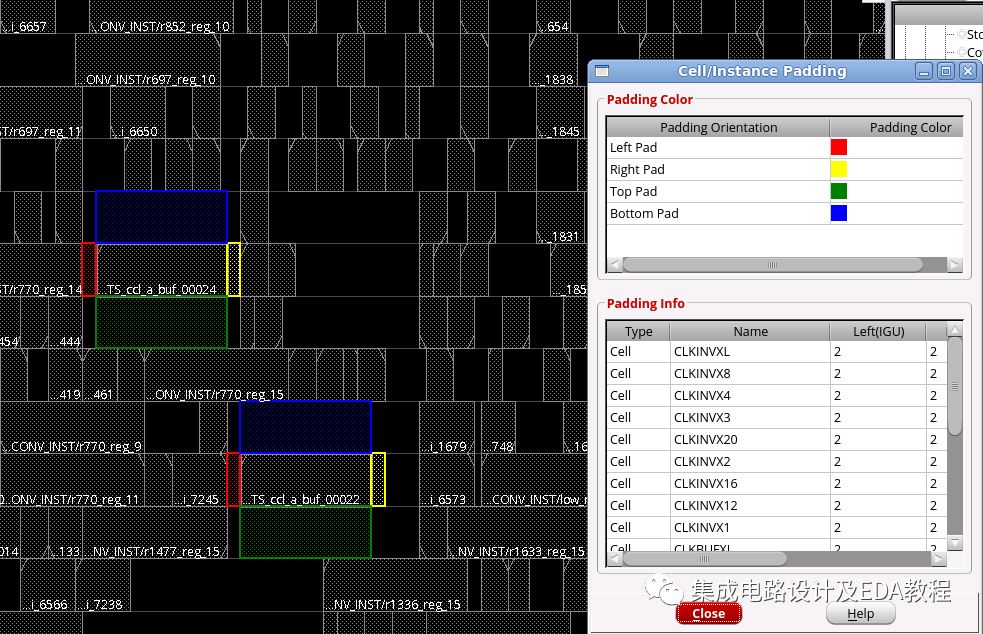
Task: Pick the blue Bottom Pad color swatch
Action: point(839,213)
